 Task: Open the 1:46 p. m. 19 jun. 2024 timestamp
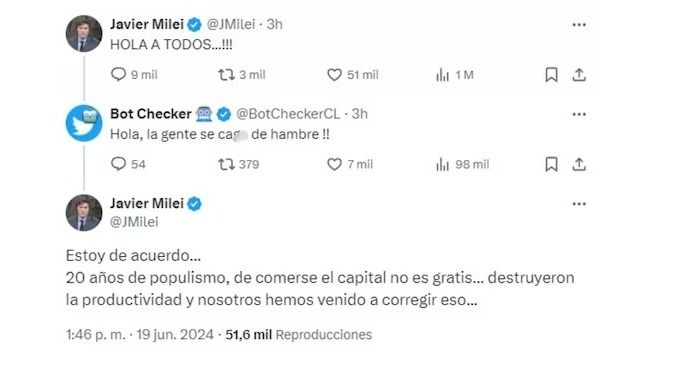click(x=140, y=334)
